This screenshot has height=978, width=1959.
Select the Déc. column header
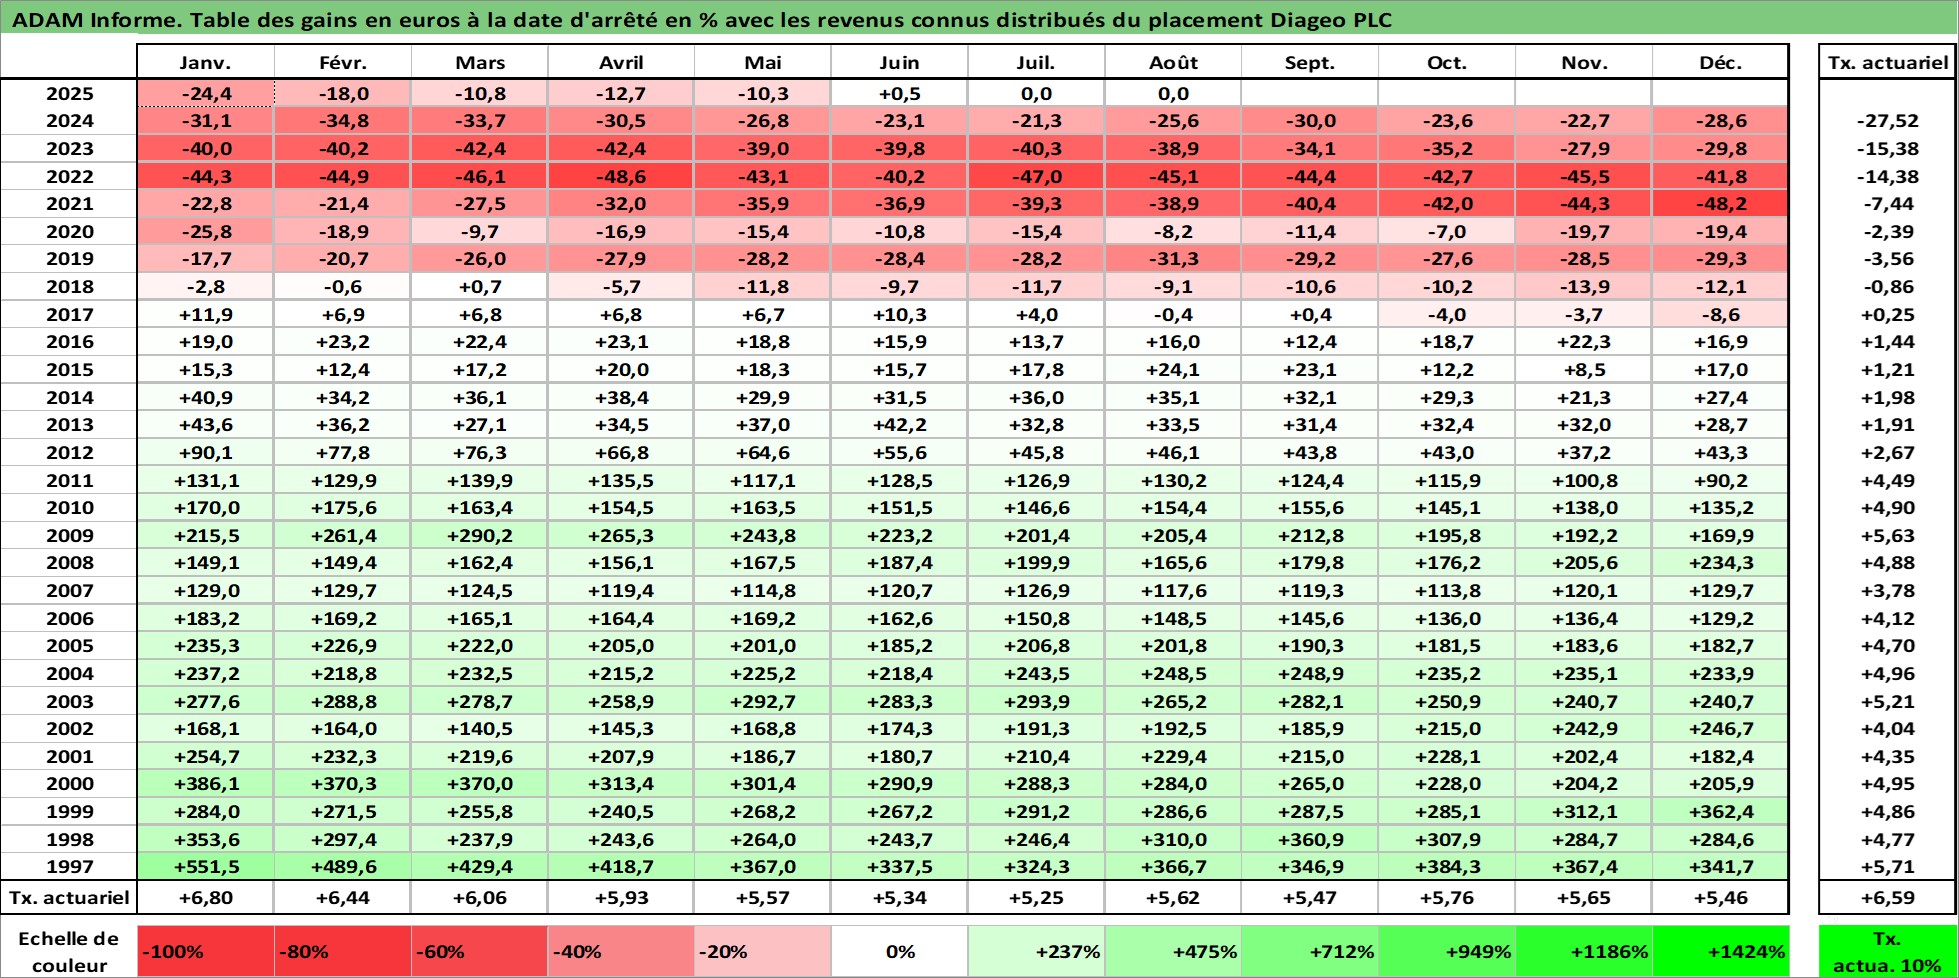pyautogui.click(x=1720, y=62)
